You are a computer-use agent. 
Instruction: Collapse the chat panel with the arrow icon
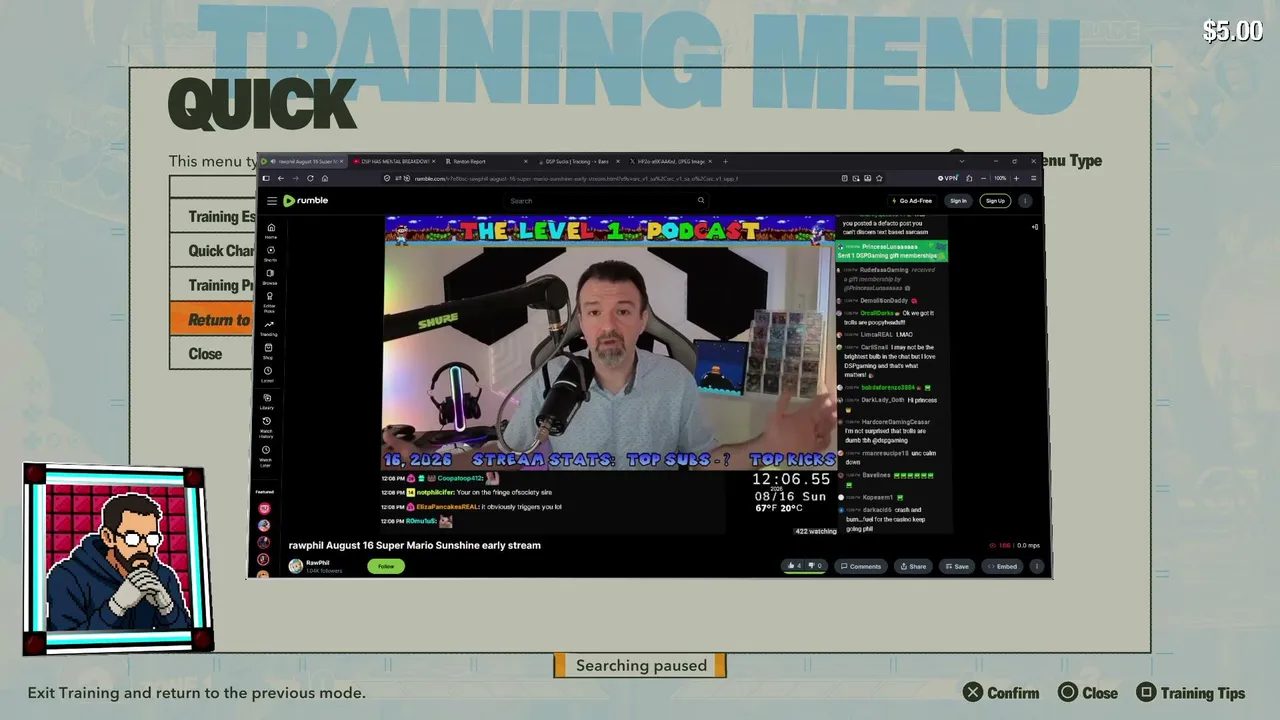point(1035,227)
